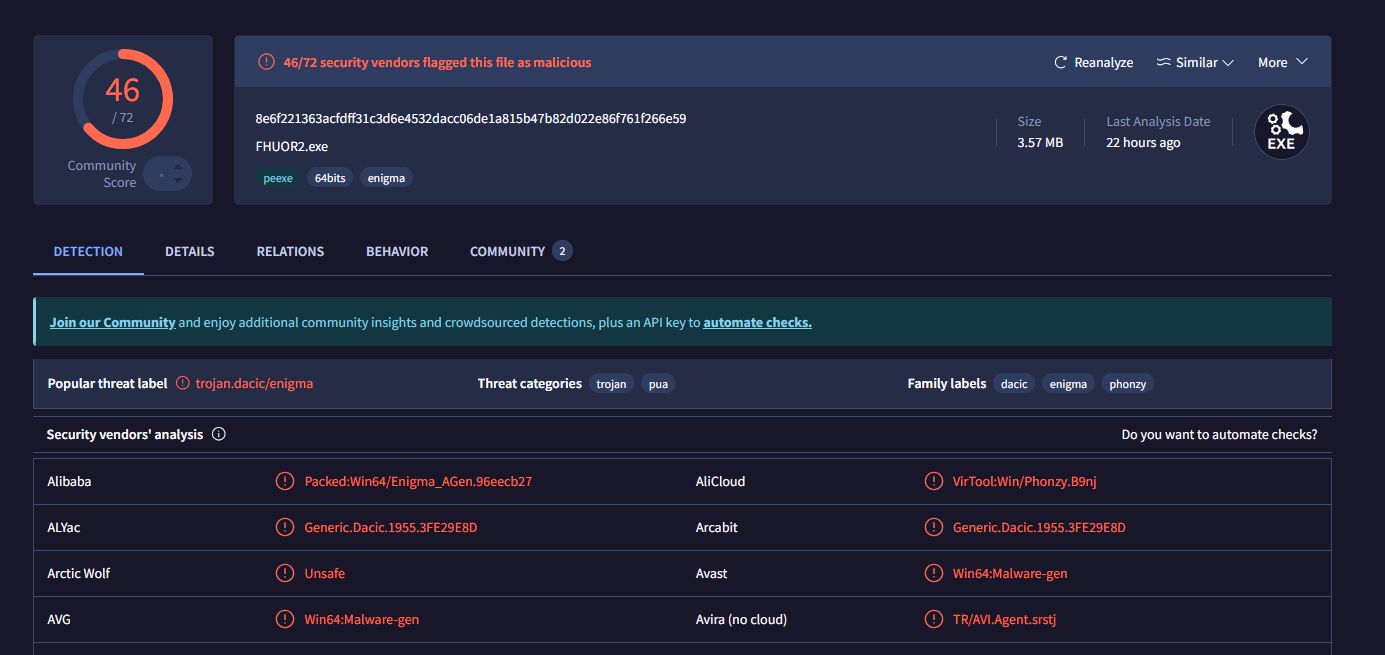Click the info icon beside Security vendors' analysis
1385x655 pixels.
tap(219, 435)
